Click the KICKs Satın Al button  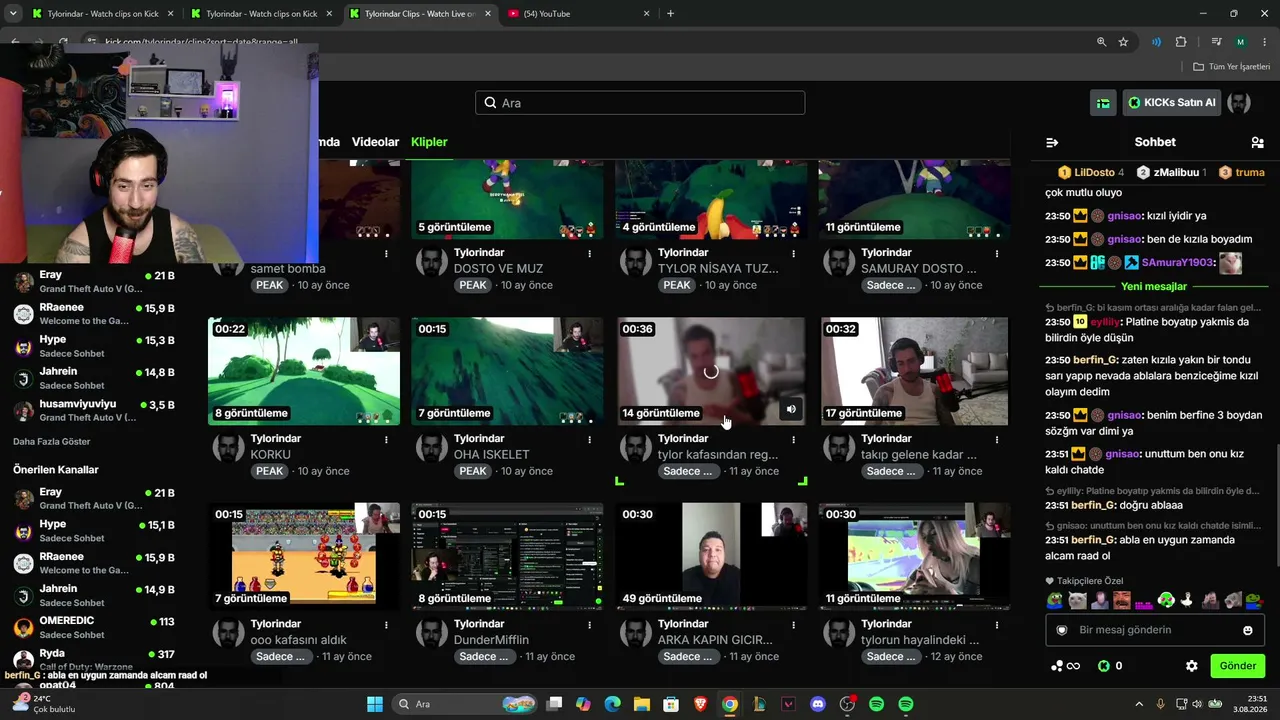tap(1171, 103)
